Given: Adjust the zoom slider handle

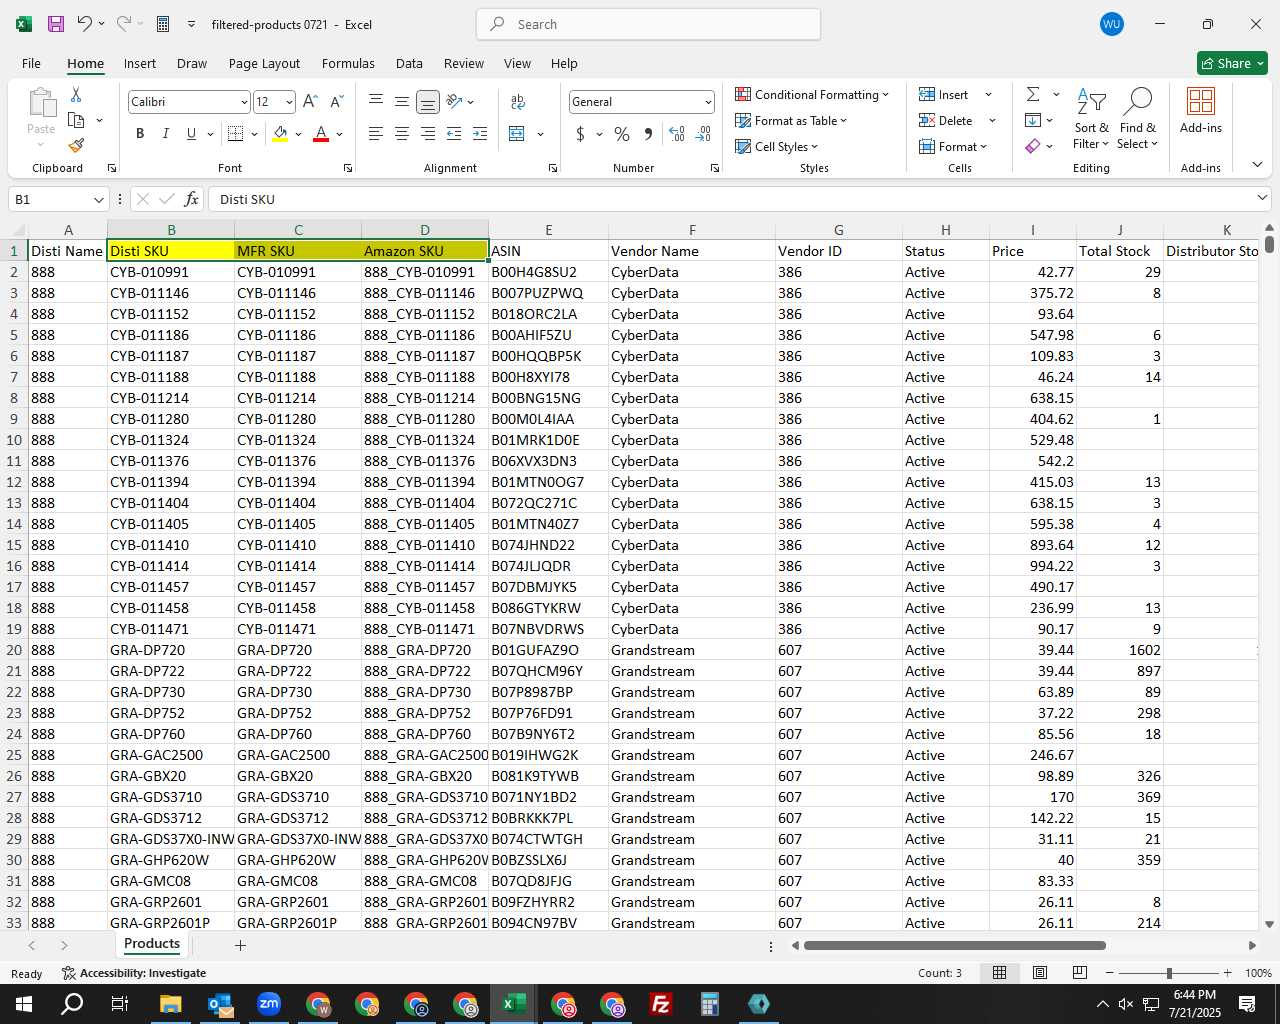Looking at the screenshot, I should (x=1168, y=973).
